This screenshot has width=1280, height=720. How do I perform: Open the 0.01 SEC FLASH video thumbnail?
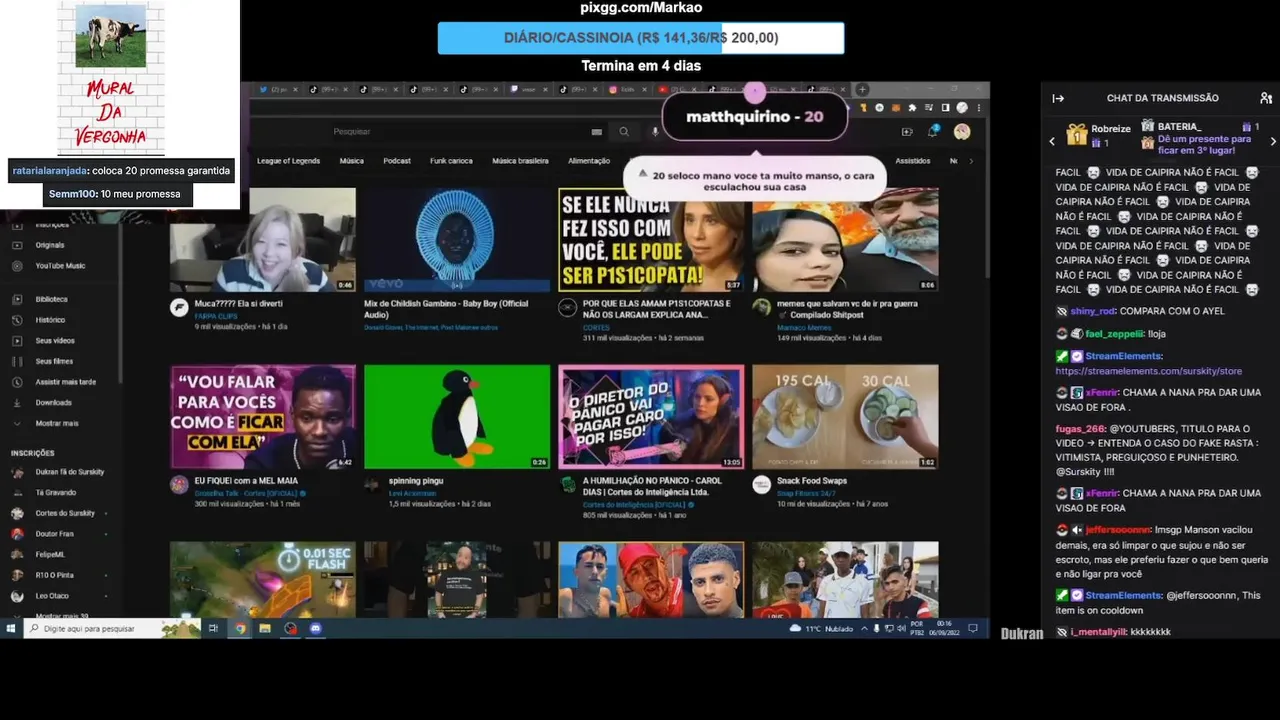262,580
